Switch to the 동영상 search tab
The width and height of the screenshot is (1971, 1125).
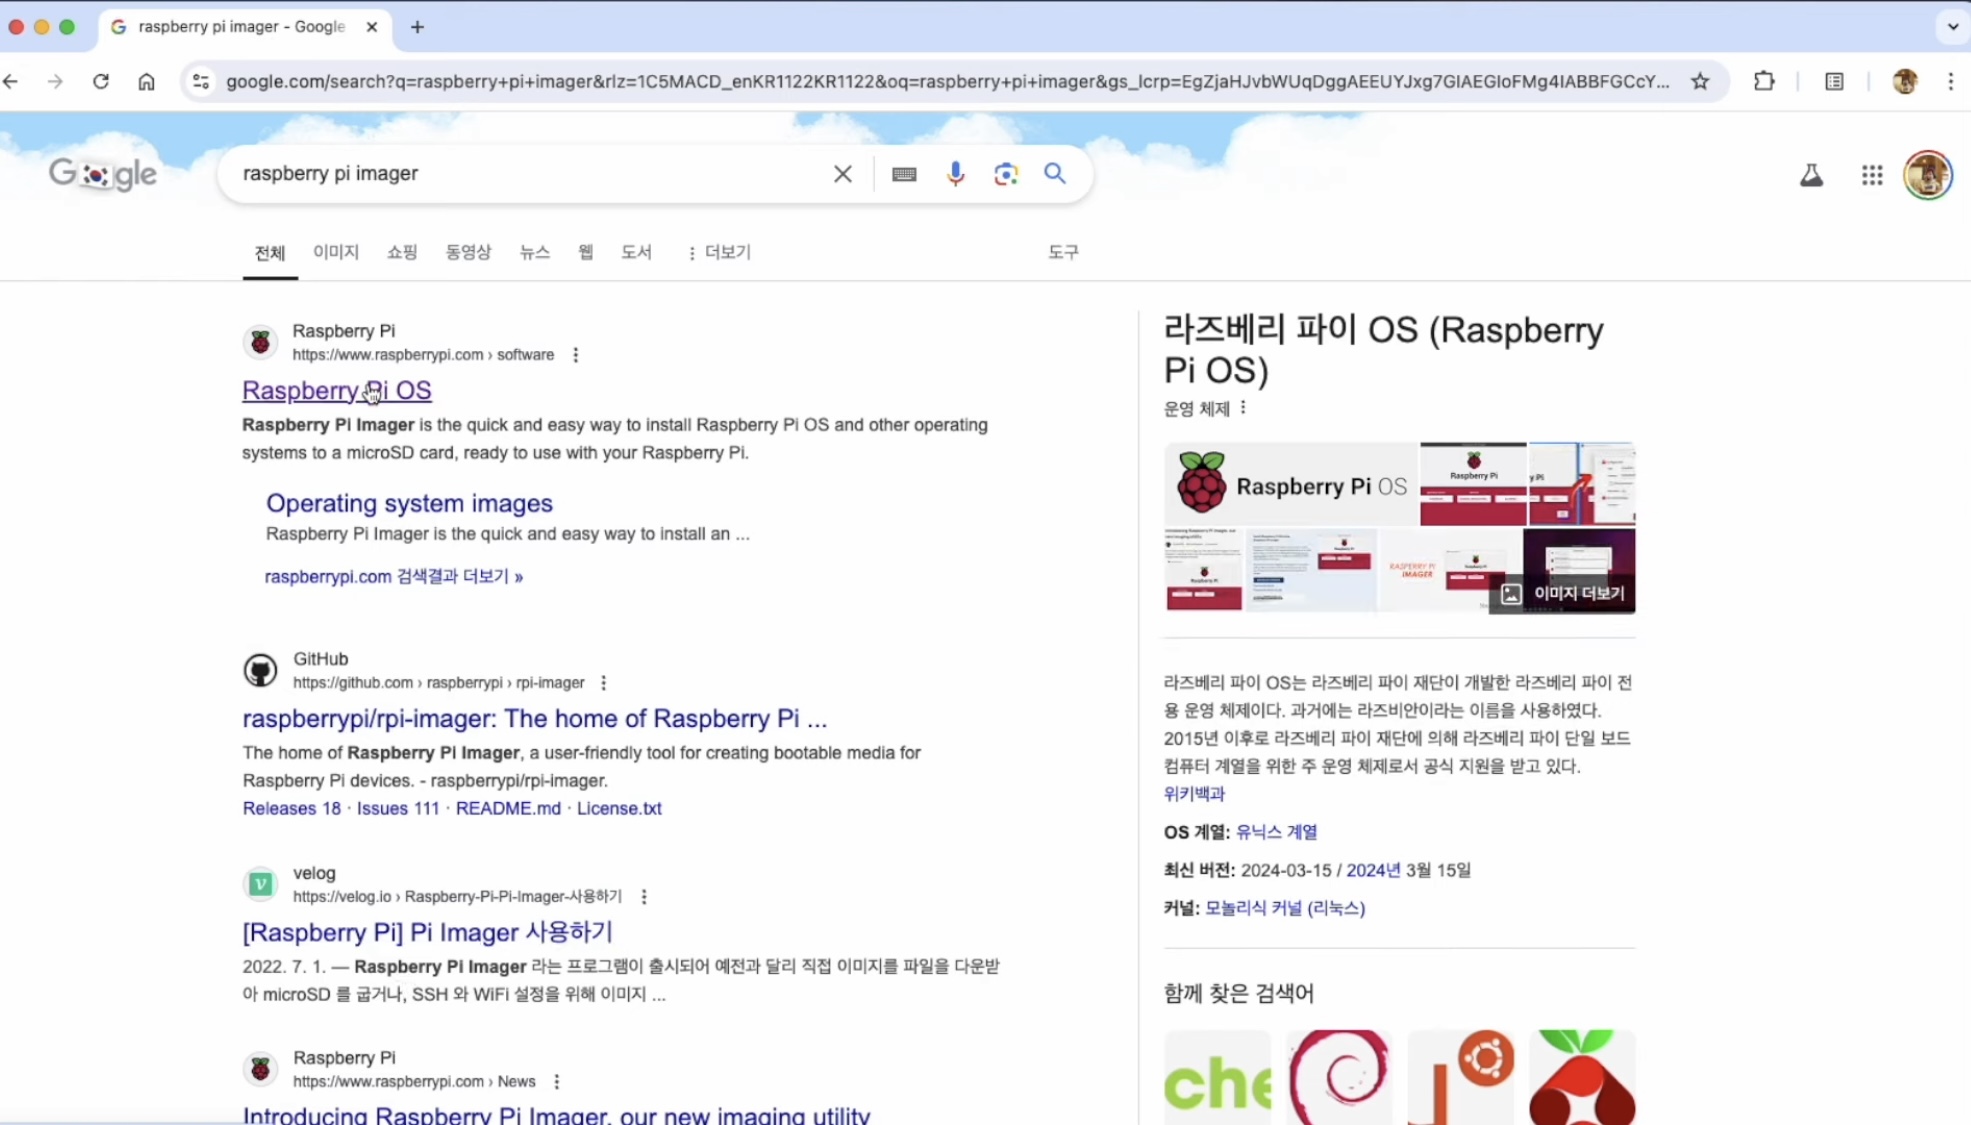(x=468, y=252)
